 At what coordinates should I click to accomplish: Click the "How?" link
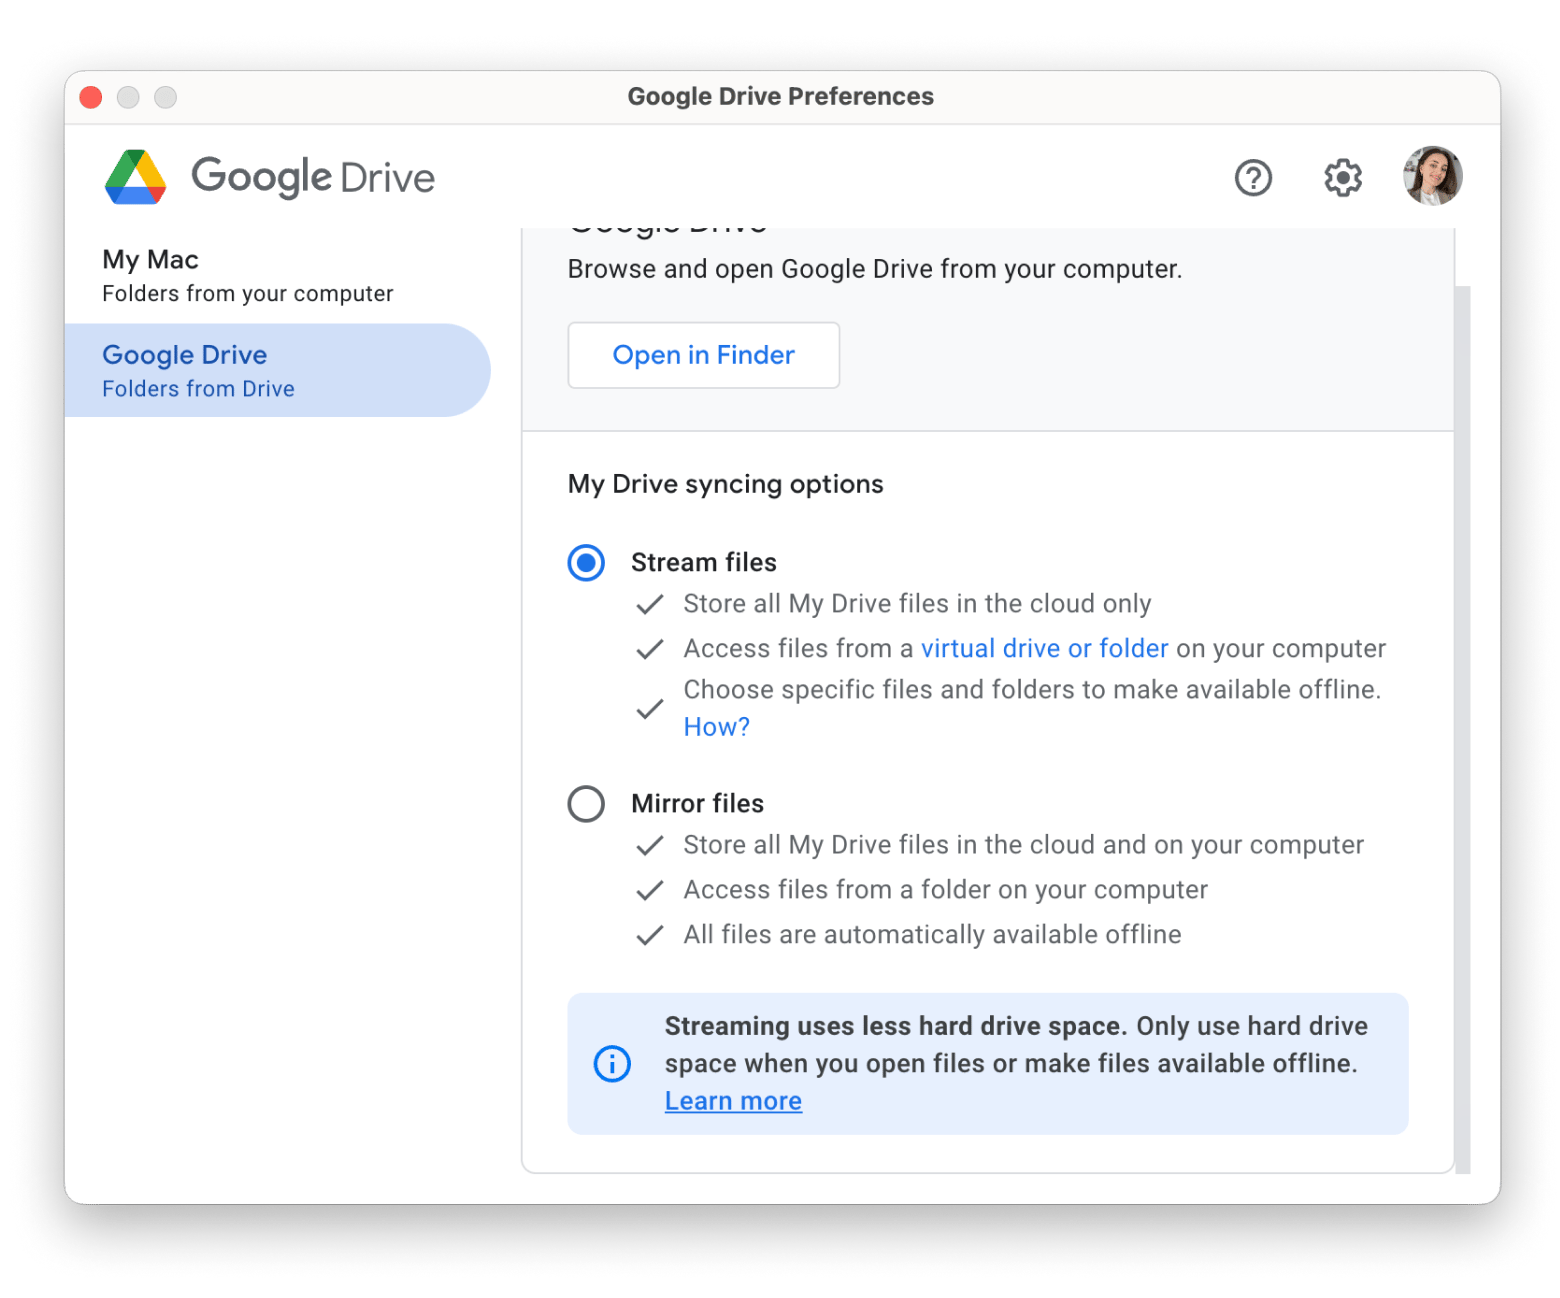click(x=716, y=727)
